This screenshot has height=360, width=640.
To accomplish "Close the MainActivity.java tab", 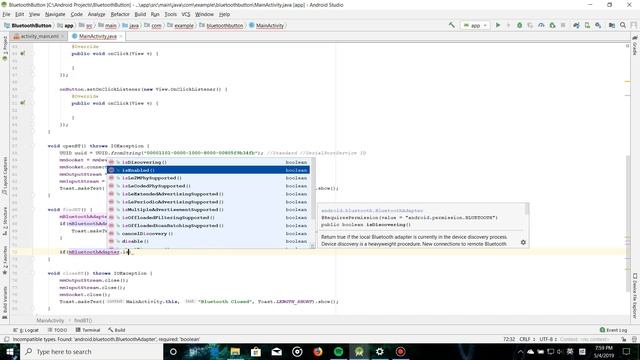I will pyautogui.click(x=120, y=36).
